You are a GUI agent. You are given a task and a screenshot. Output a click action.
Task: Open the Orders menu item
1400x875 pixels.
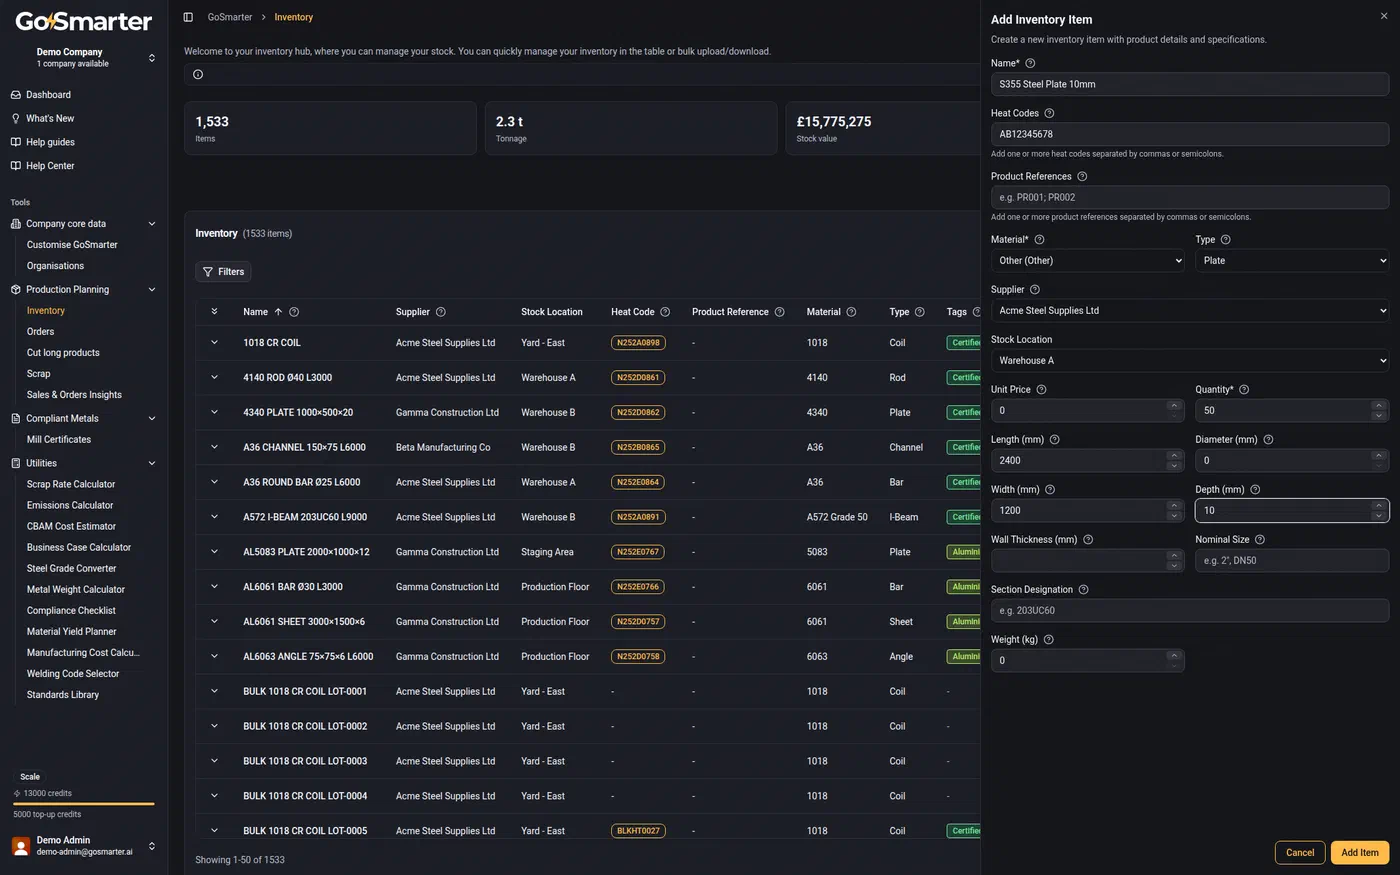coord(41,331)
